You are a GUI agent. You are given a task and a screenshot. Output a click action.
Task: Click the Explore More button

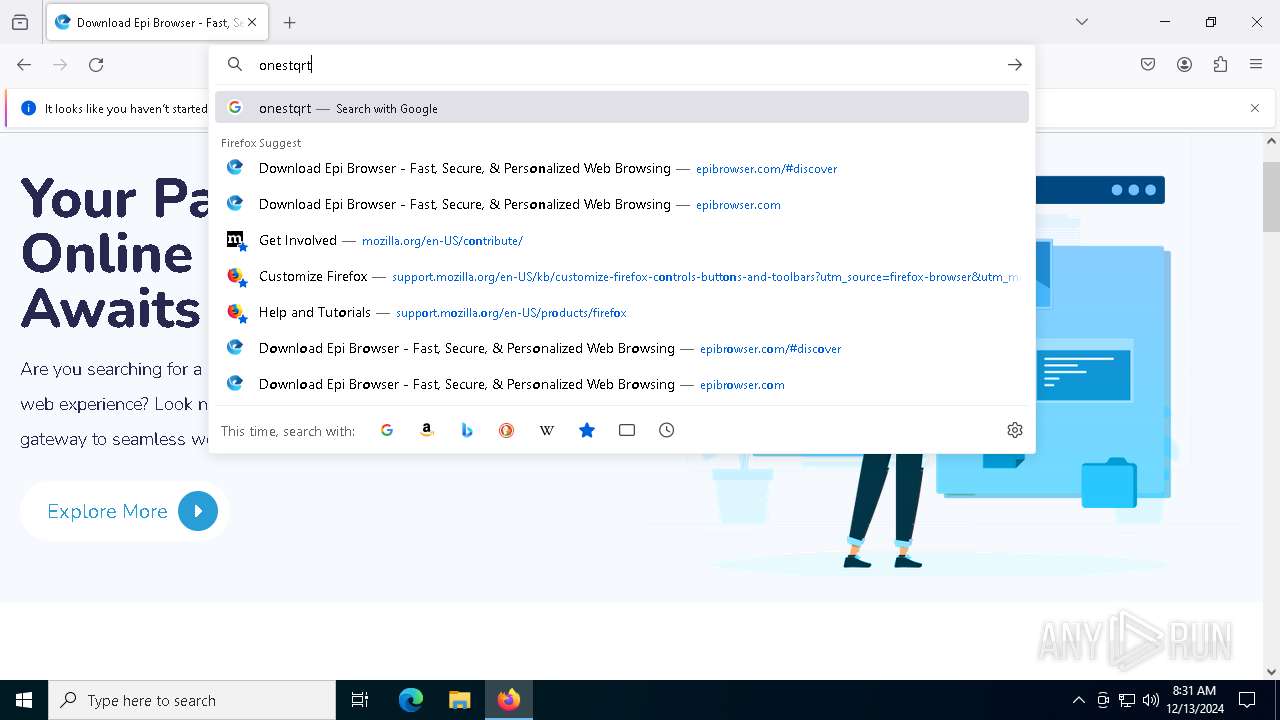click(x=125, y=511)
